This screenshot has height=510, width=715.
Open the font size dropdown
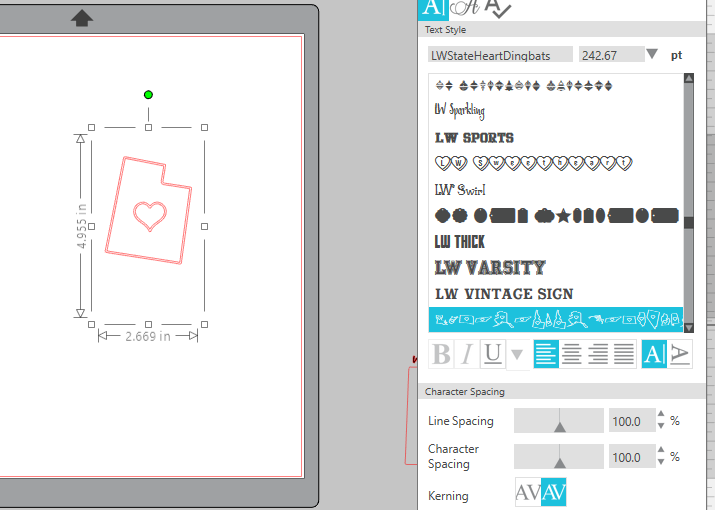[x=652, y=55]
